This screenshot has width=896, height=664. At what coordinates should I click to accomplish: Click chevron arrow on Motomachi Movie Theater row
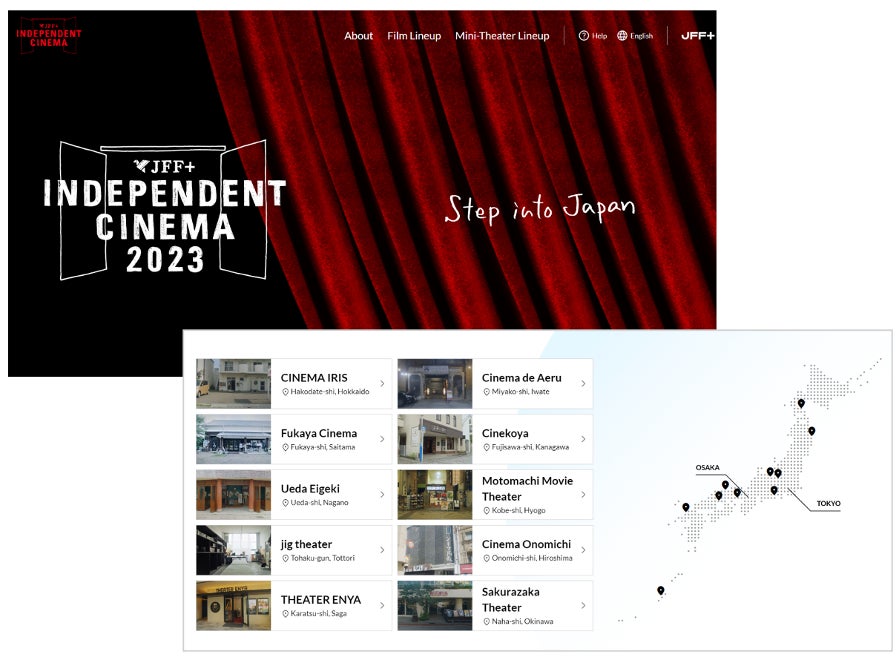coord(583,494)
